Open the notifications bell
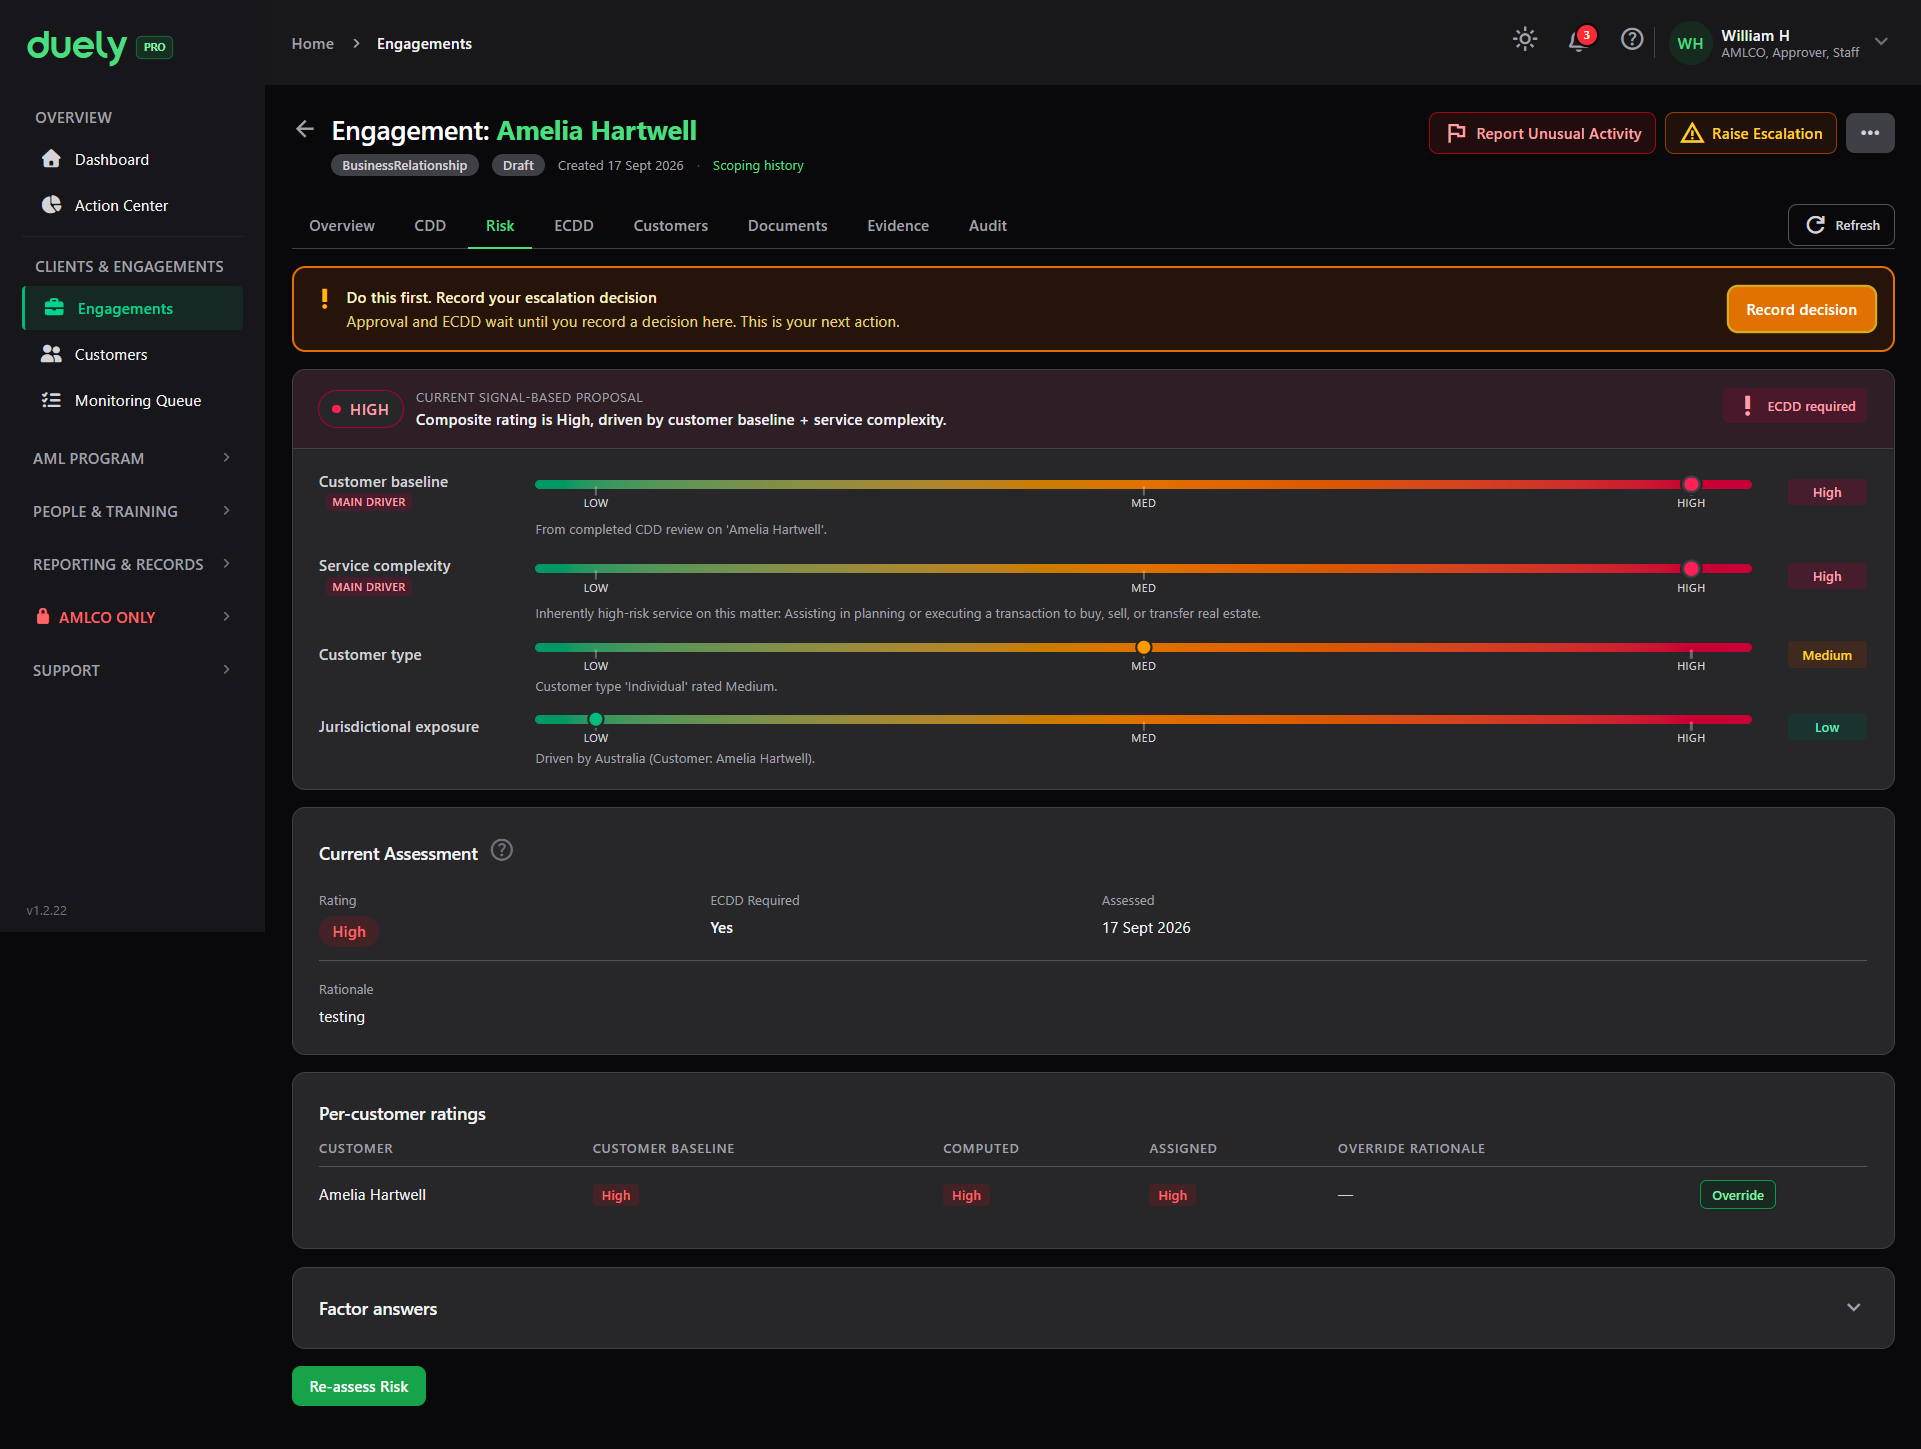This screenshot has height=1449, width=1921. (1578, 40)
